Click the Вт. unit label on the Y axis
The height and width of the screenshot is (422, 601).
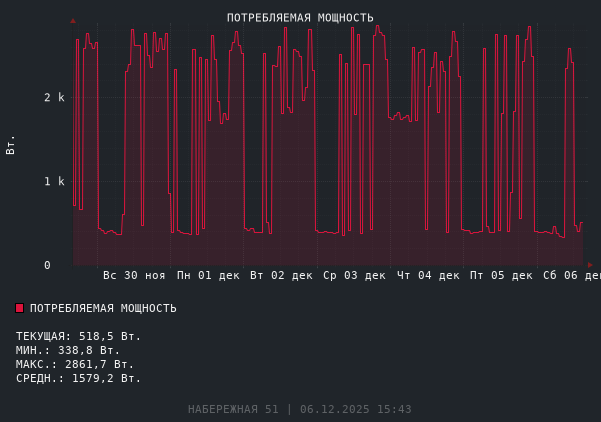(11, 144)
